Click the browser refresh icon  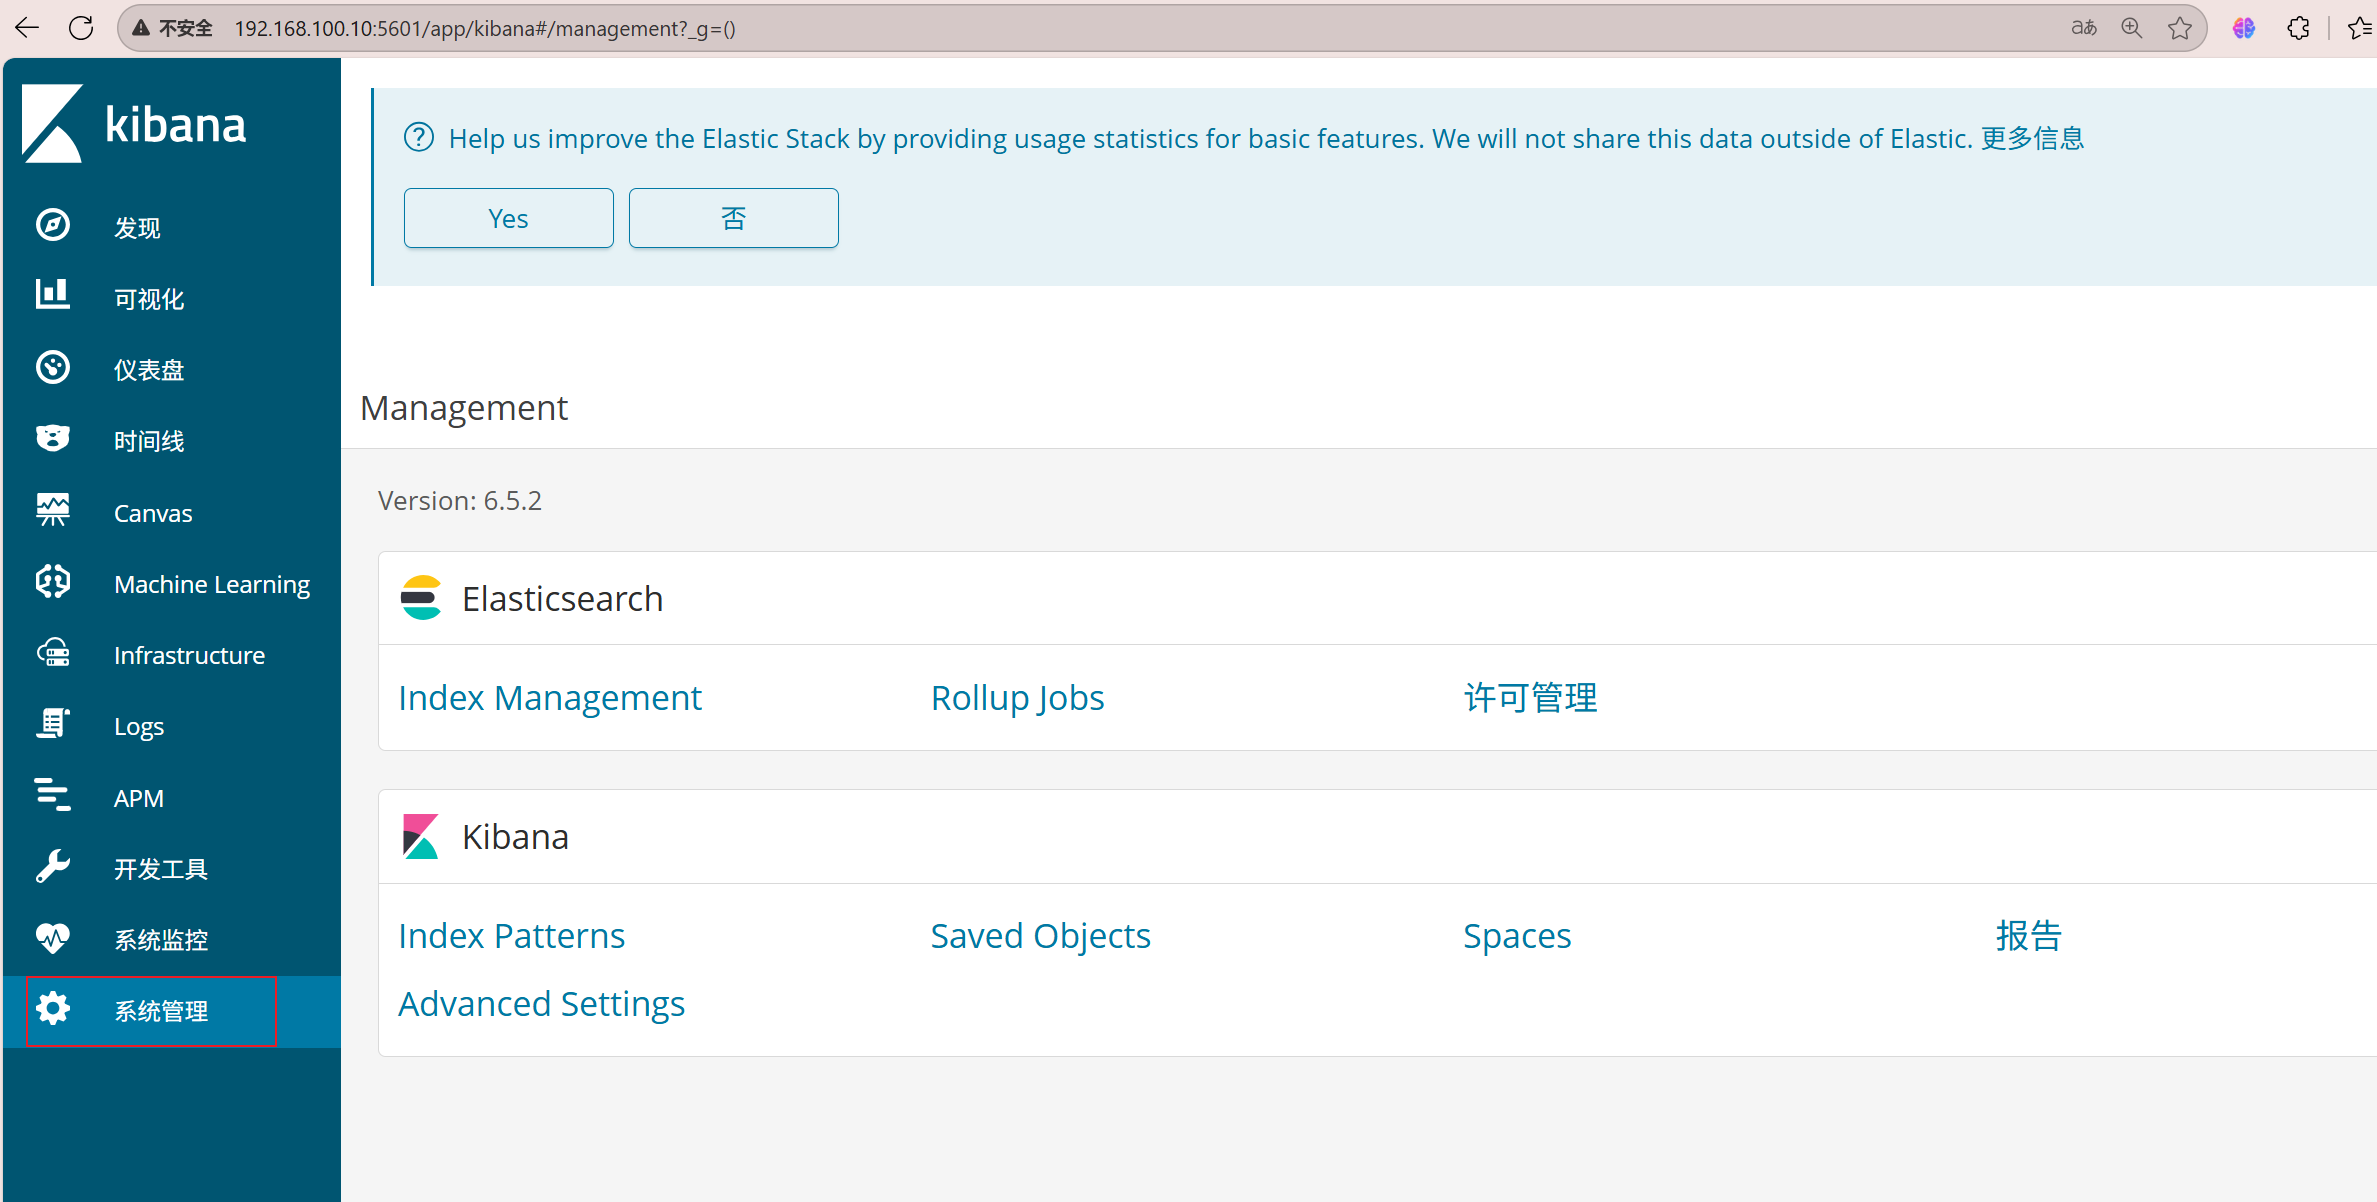pos(81,28)
